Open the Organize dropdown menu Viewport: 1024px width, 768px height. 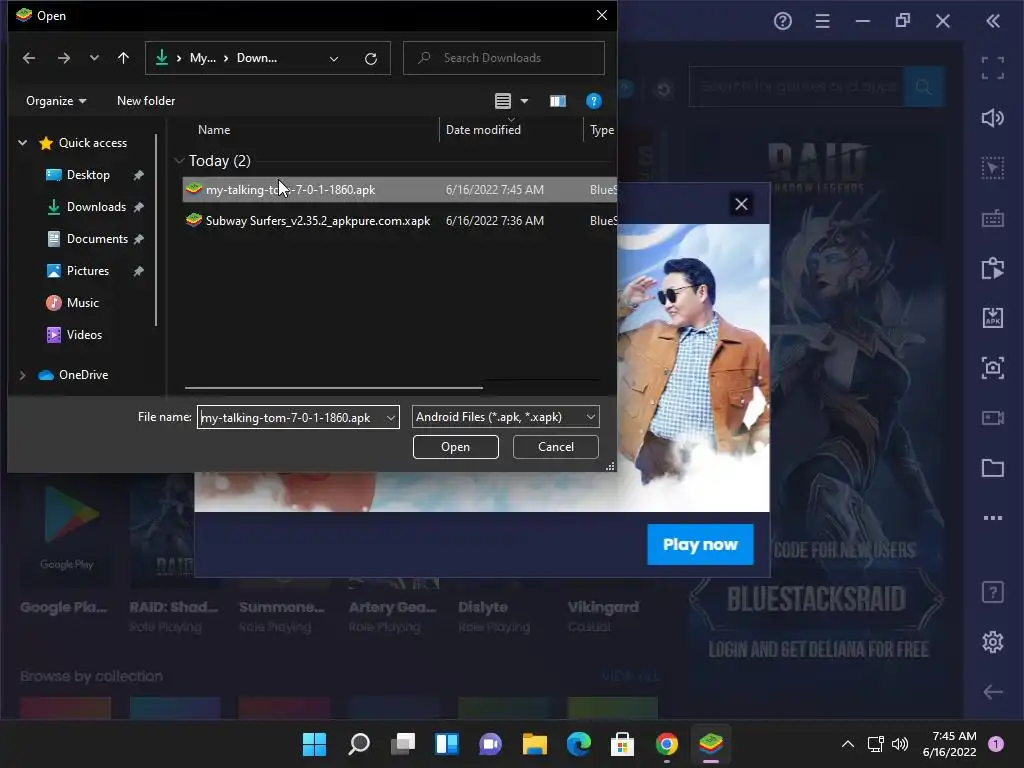[56, 101]
